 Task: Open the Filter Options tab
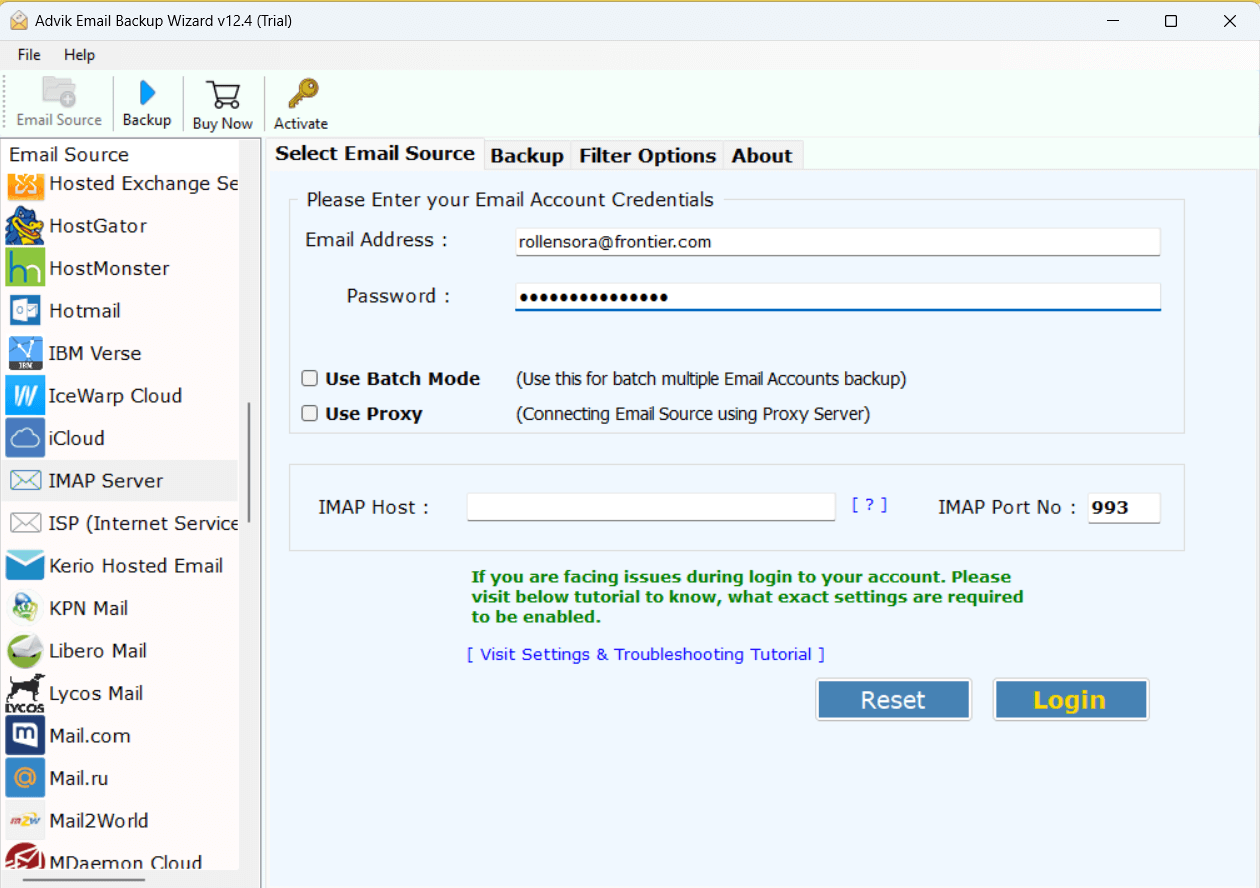tap(648, 156)
